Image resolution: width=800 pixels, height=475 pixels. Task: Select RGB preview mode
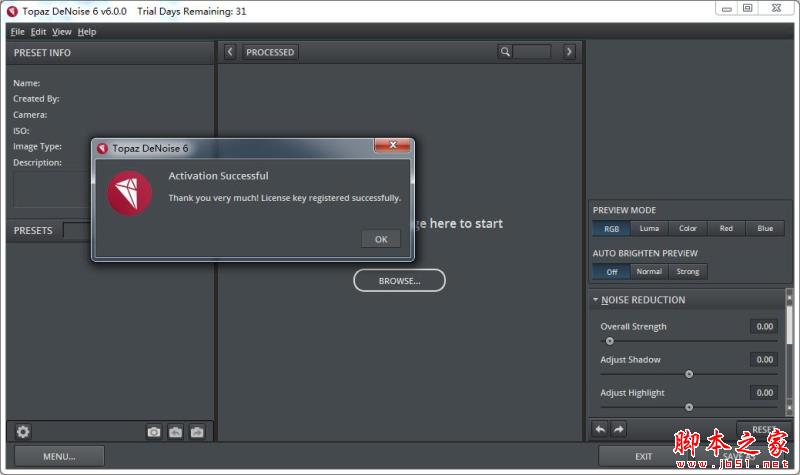coord(611,229)
